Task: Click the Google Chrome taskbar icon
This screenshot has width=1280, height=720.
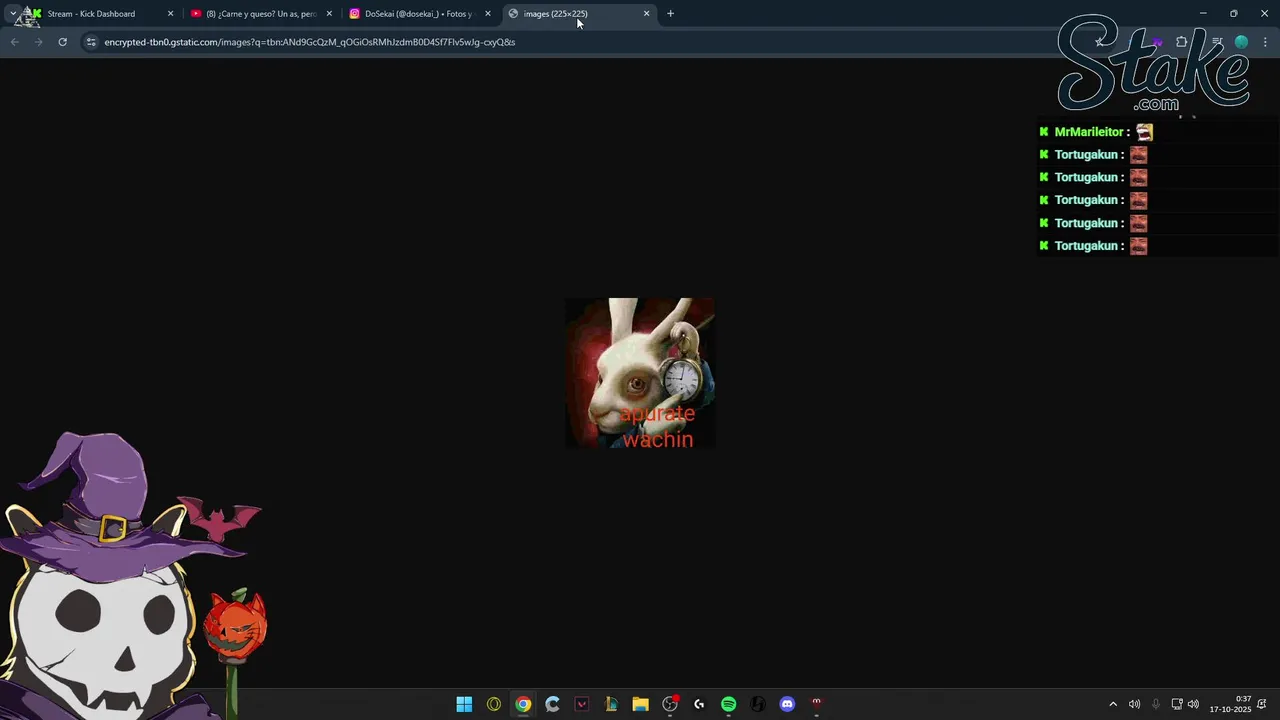Action: (x=523, y=704)
